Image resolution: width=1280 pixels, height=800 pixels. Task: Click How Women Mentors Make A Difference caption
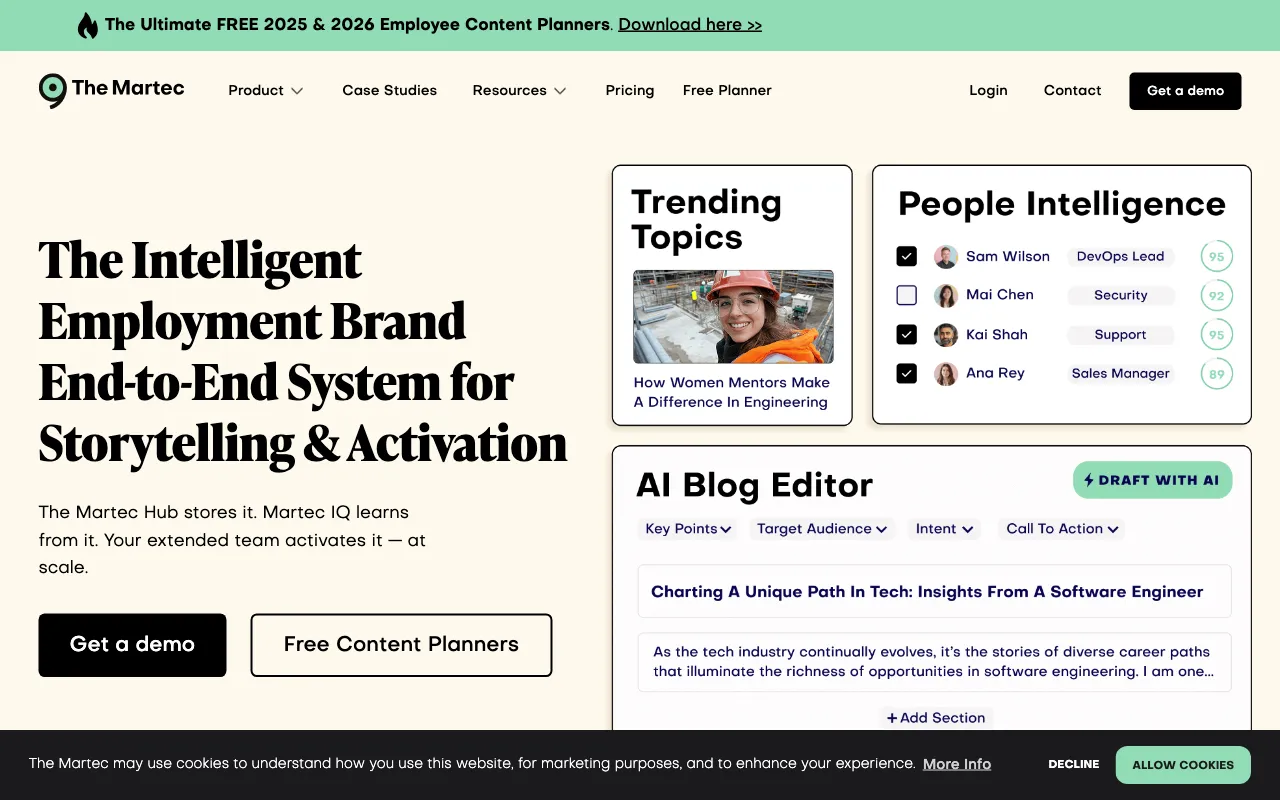(x=732, y=393)
